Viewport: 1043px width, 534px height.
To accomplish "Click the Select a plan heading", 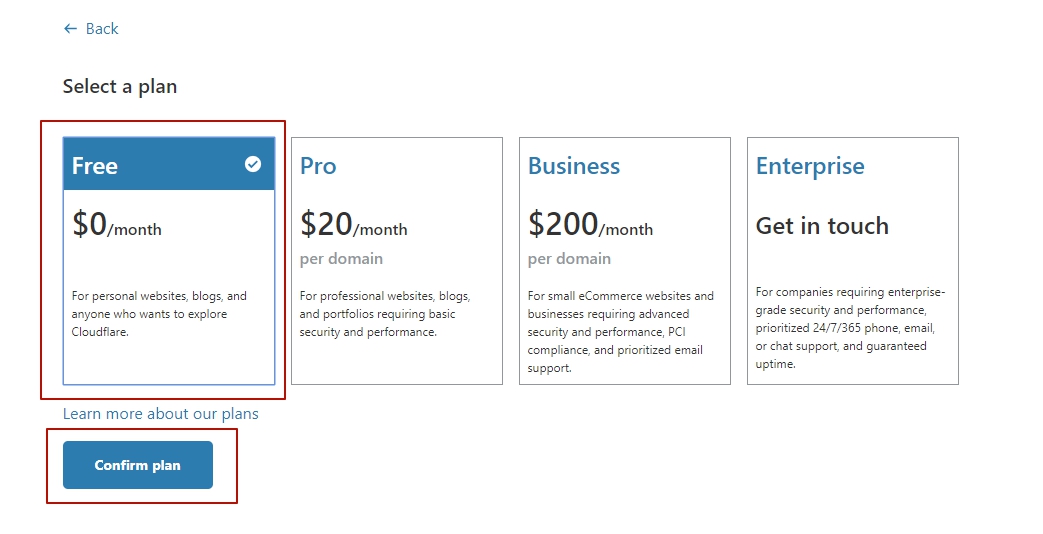I will 120,87.
